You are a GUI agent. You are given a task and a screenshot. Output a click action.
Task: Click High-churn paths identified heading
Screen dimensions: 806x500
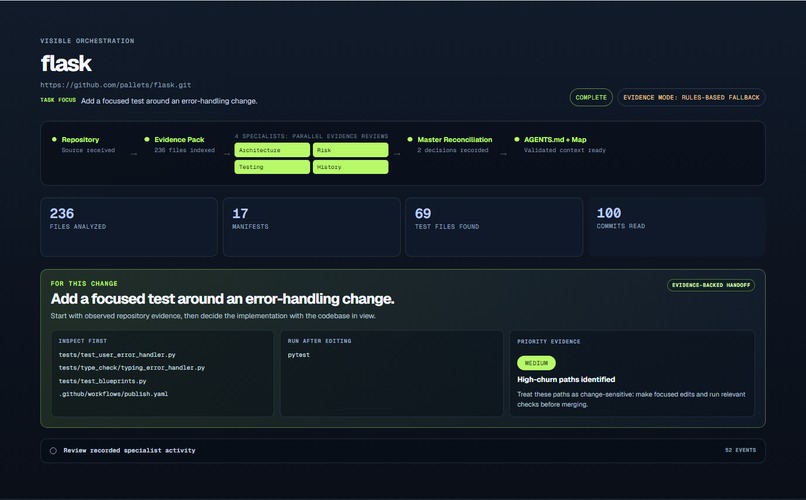(566, 379)
